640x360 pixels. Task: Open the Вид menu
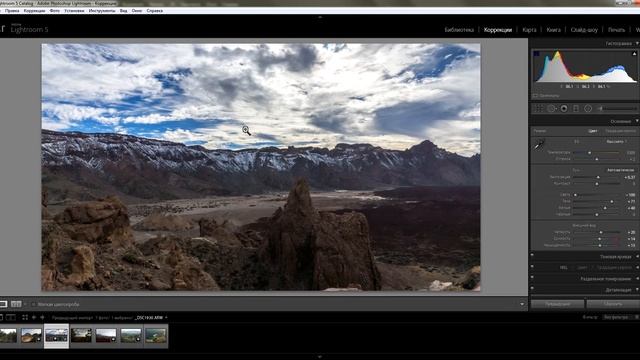click(x=123, y=11)
